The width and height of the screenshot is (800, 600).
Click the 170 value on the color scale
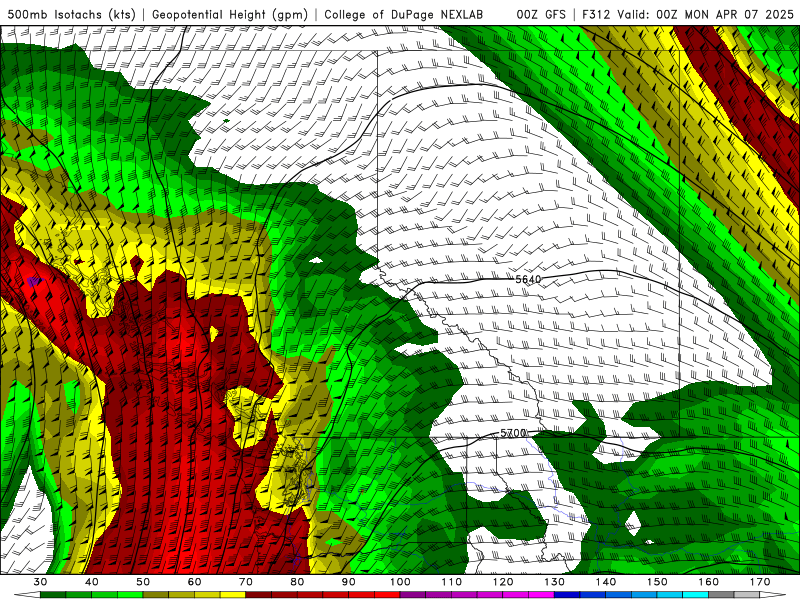coord(760,582)
